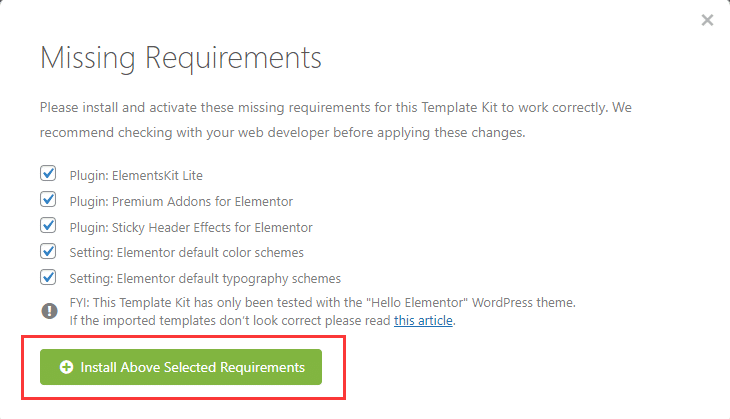Screen dimensions: 730x419
Task: Deselect Sticky Header Effects for Elementor checkbox
Action: (48, 227)
